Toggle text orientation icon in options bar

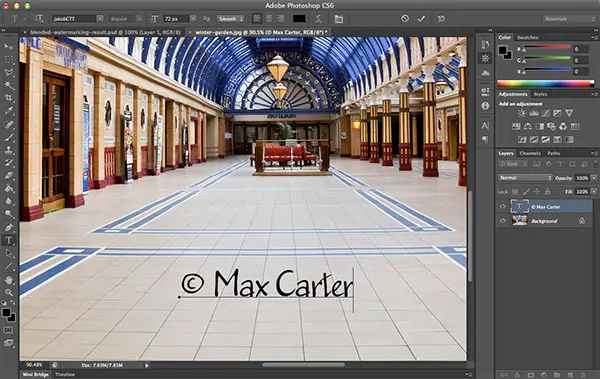coord(39,18)
